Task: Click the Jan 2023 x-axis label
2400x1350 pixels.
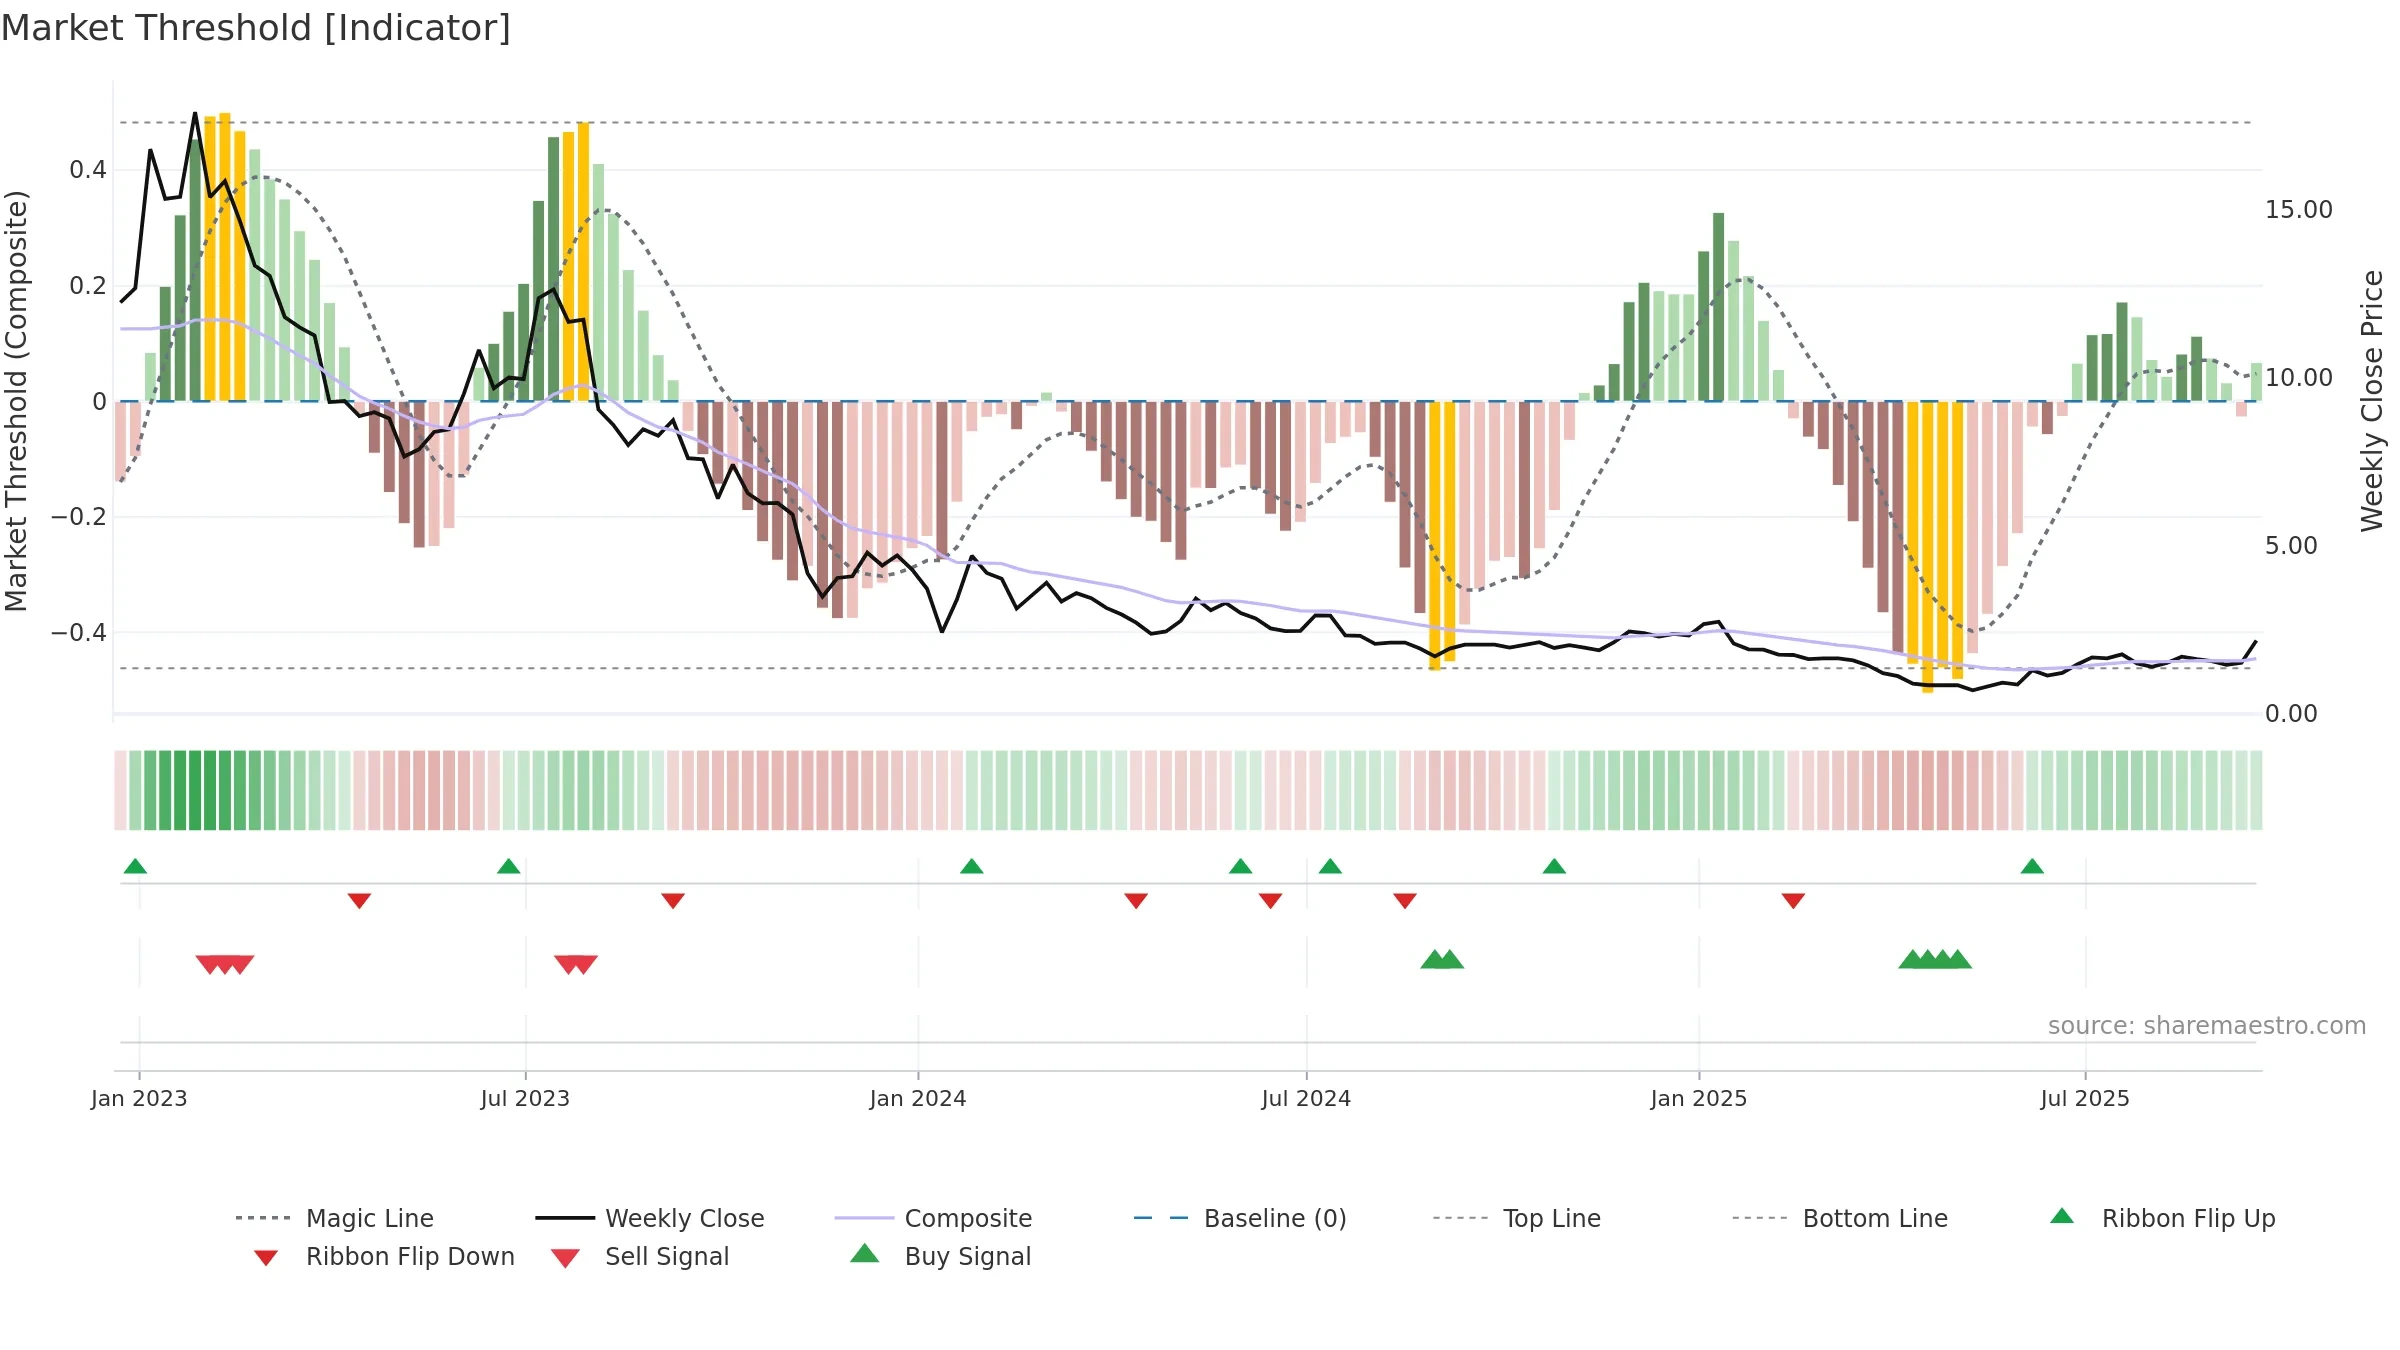Action: (x=139, y=1098)
